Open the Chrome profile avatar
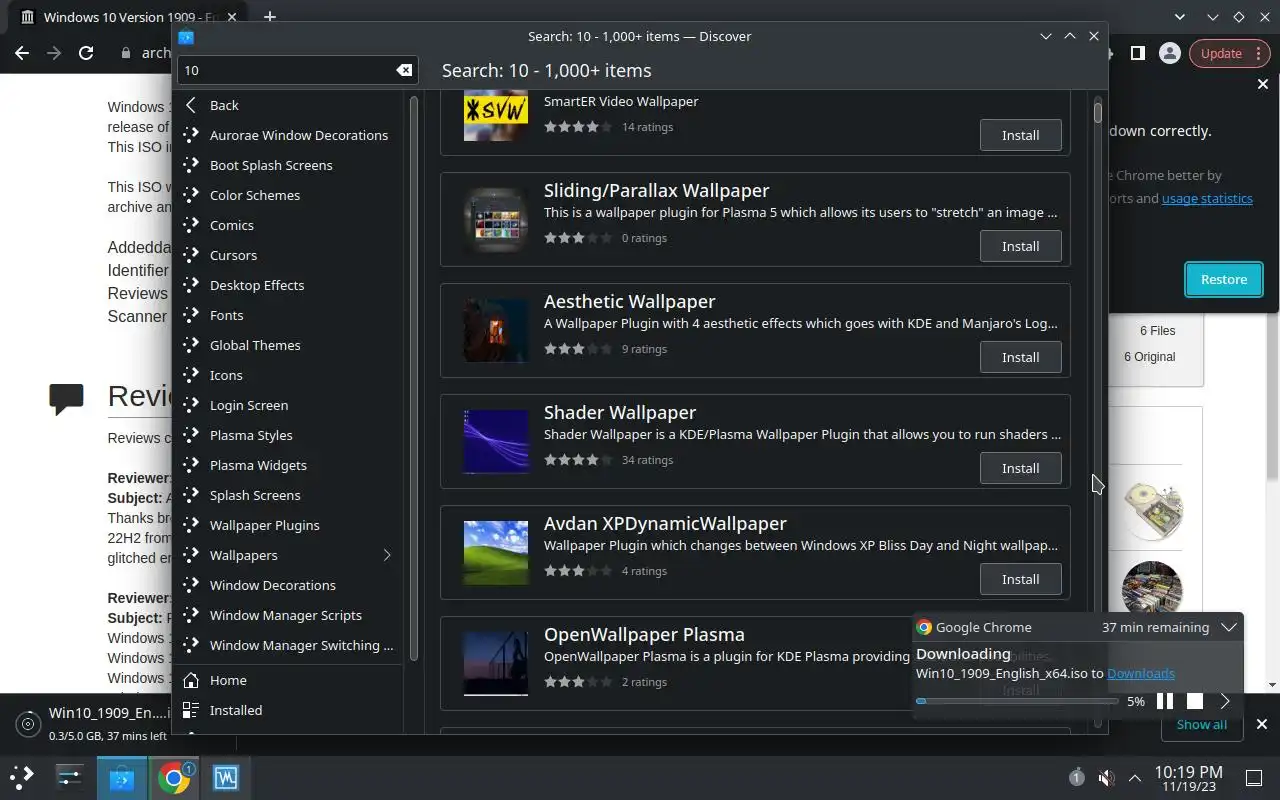The image size is (1280, 800). [1169, 53]
